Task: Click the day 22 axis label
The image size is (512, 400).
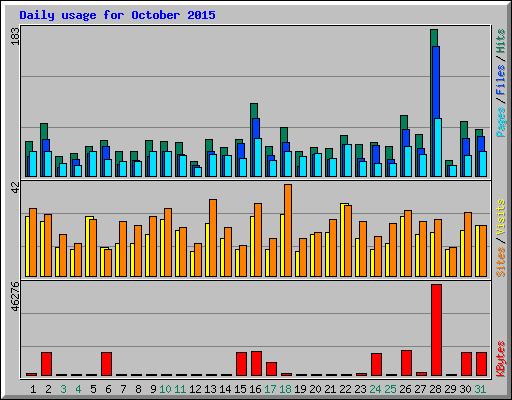Action: 345,389
